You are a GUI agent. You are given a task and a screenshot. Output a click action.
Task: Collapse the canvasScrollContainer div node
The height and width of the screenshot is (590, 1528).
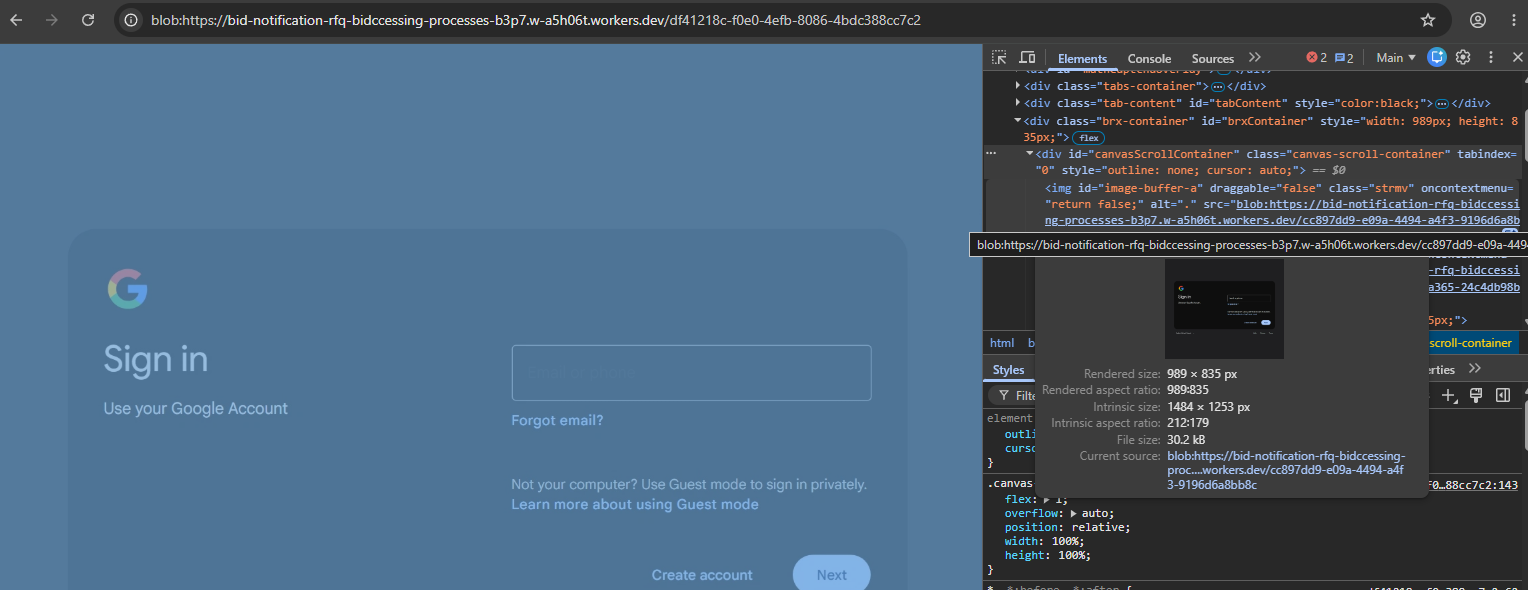(1029, 154)
